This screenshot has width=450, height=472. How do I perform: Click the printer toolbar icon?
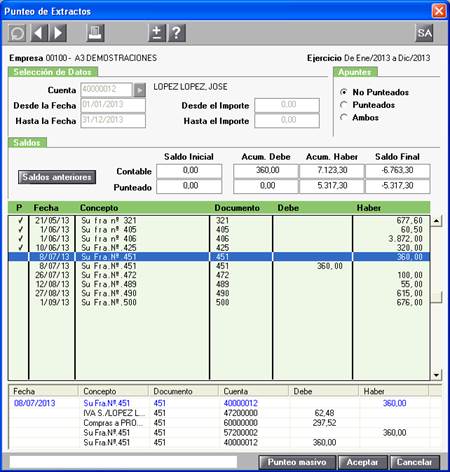coord(95,33)
